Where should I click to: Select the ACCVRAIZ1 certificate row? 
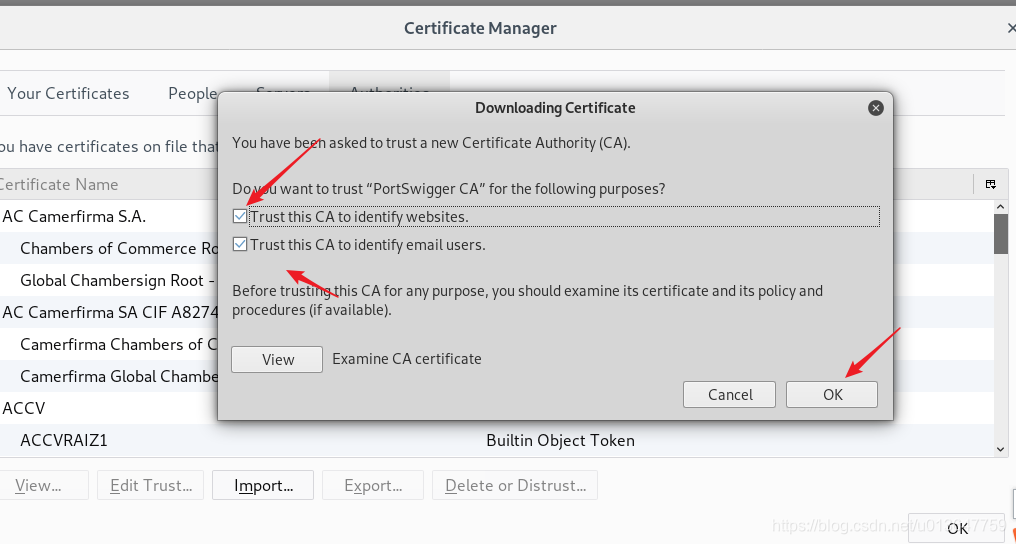496,440
